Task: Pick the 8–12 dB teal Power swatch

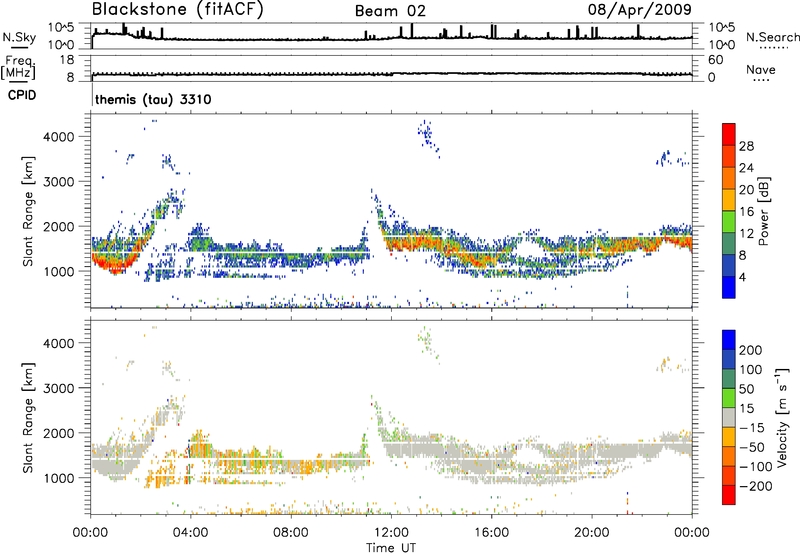Action: click(729, 243)
